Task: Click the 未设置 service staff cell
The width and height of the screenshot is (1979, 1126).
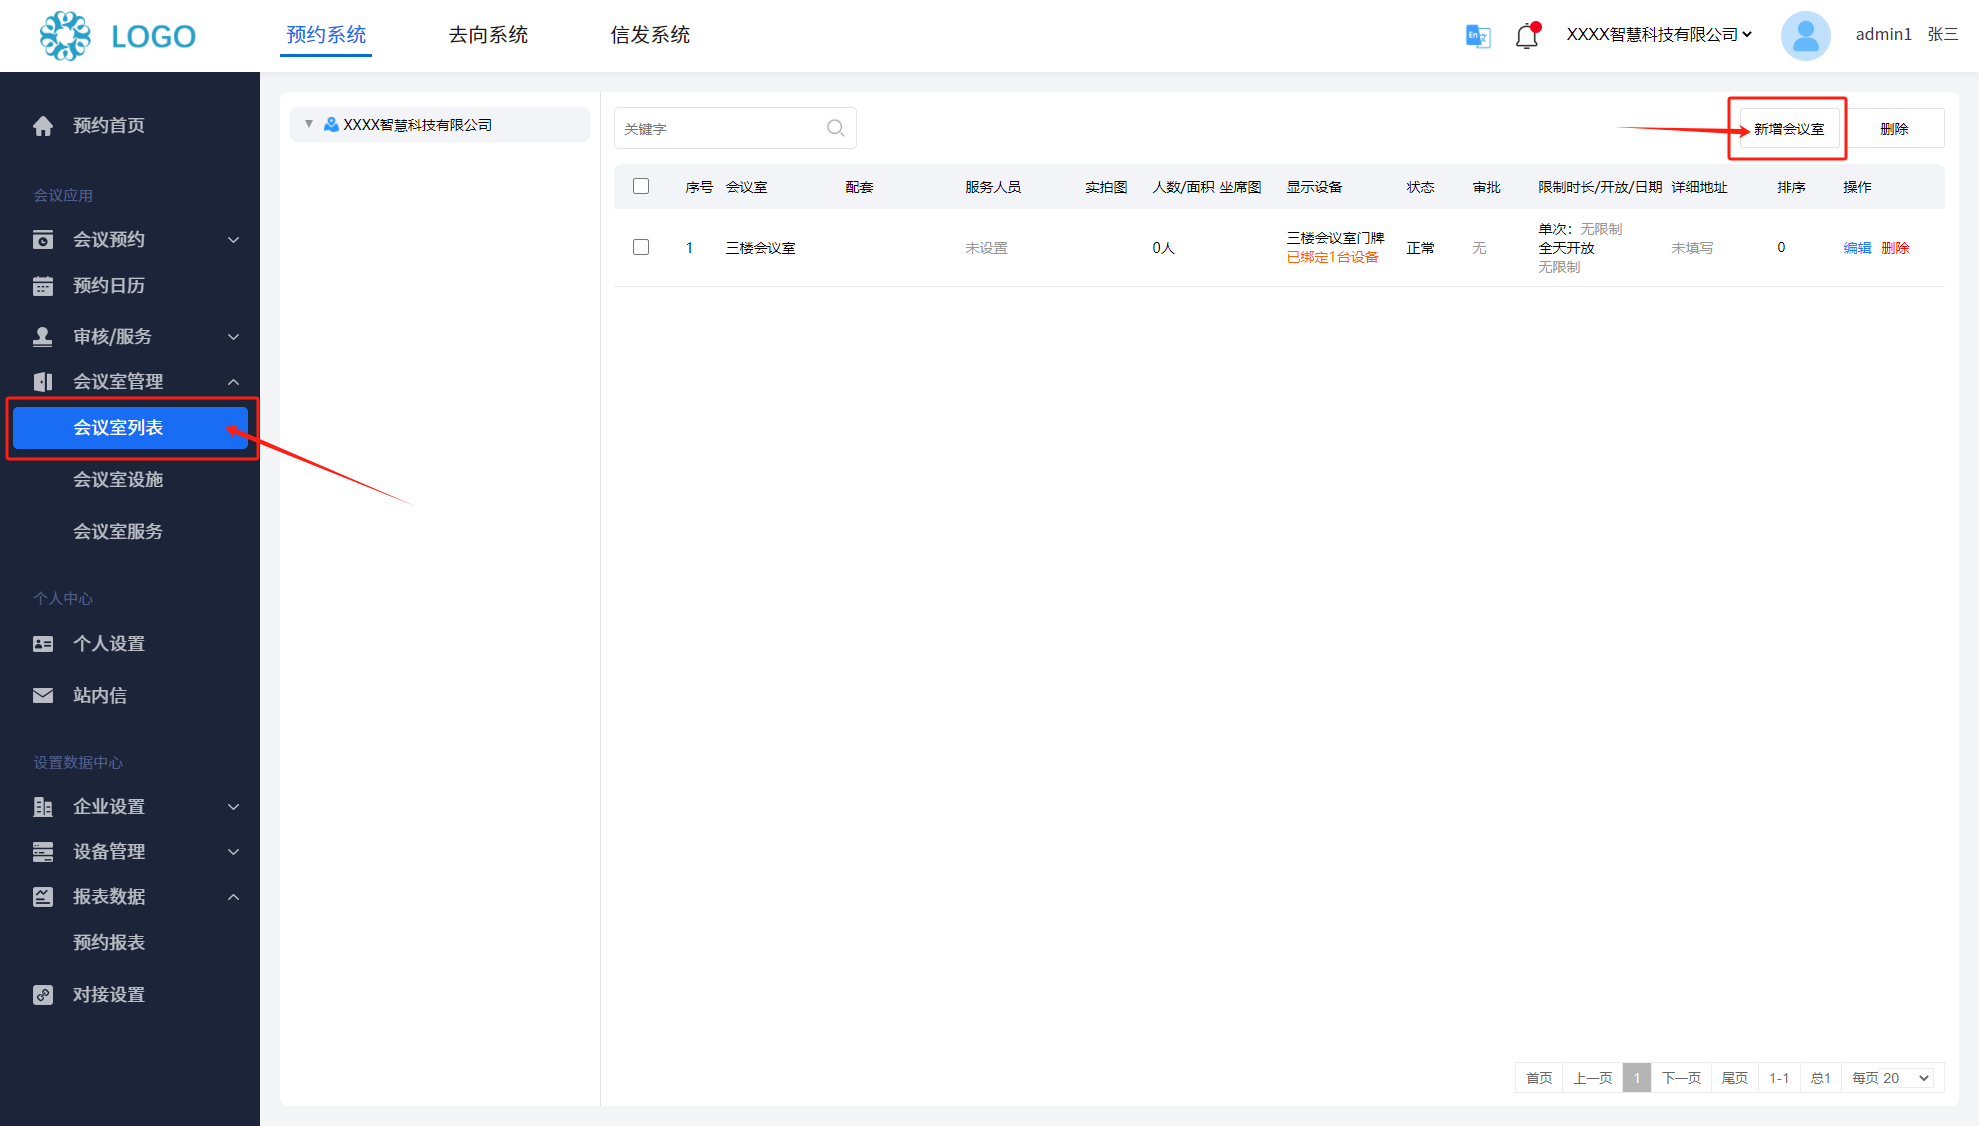Action: (x=986, y=248)
